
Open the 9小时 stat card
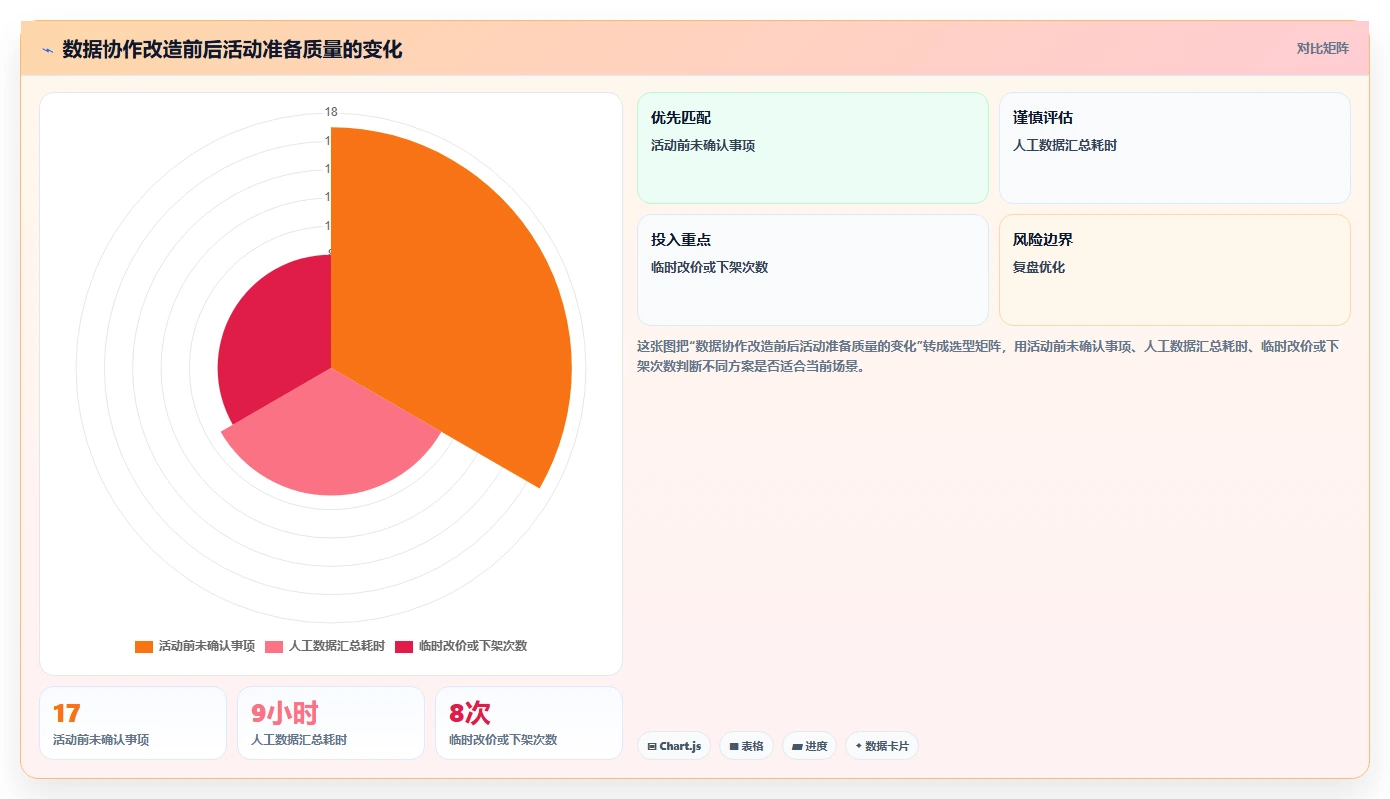pyautogui.click(x=331, y=723)
